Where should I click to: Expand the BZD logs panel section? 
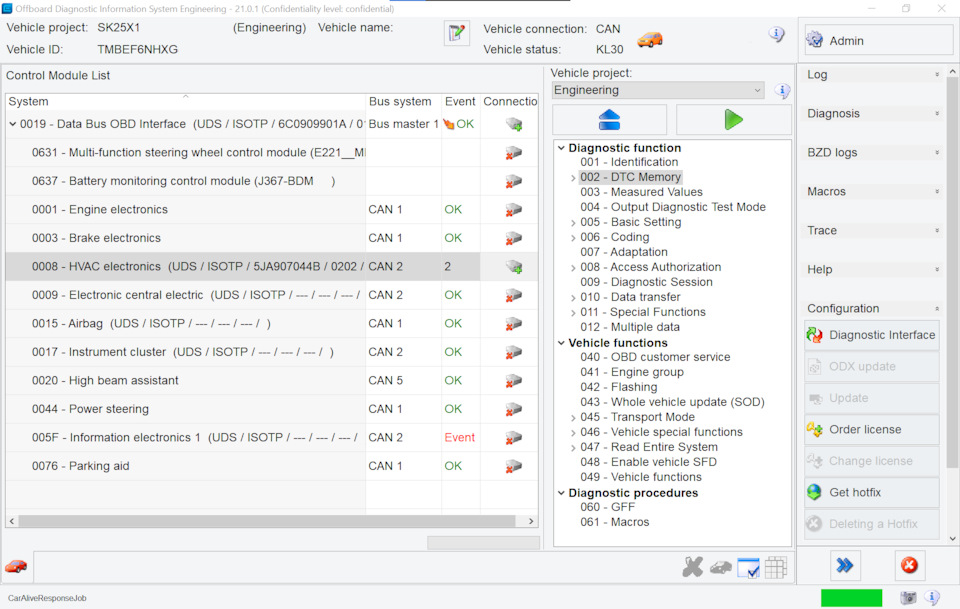[x=872, y=153]
